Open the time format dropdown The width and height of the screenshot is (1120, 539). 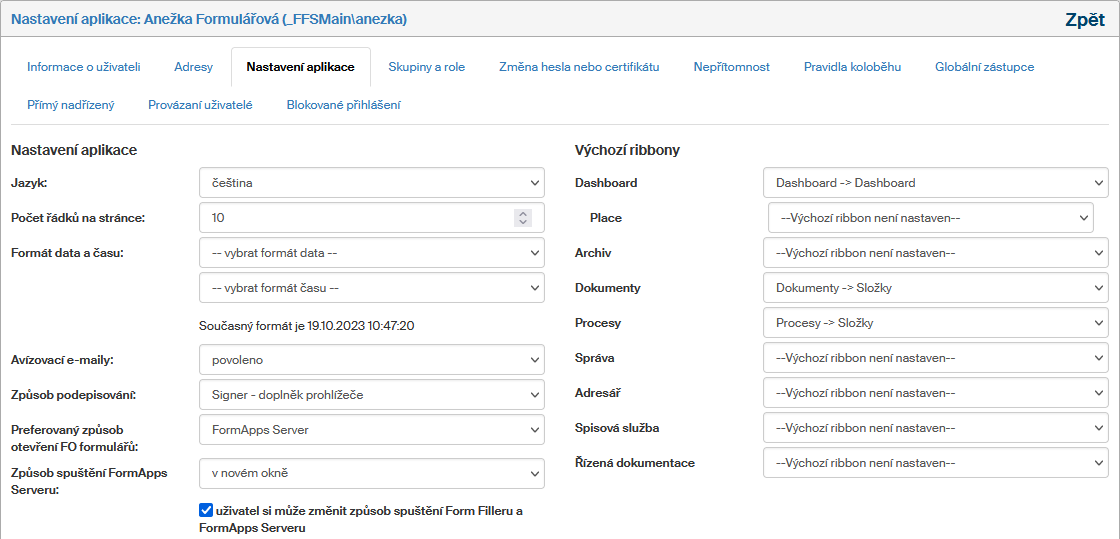372,288
